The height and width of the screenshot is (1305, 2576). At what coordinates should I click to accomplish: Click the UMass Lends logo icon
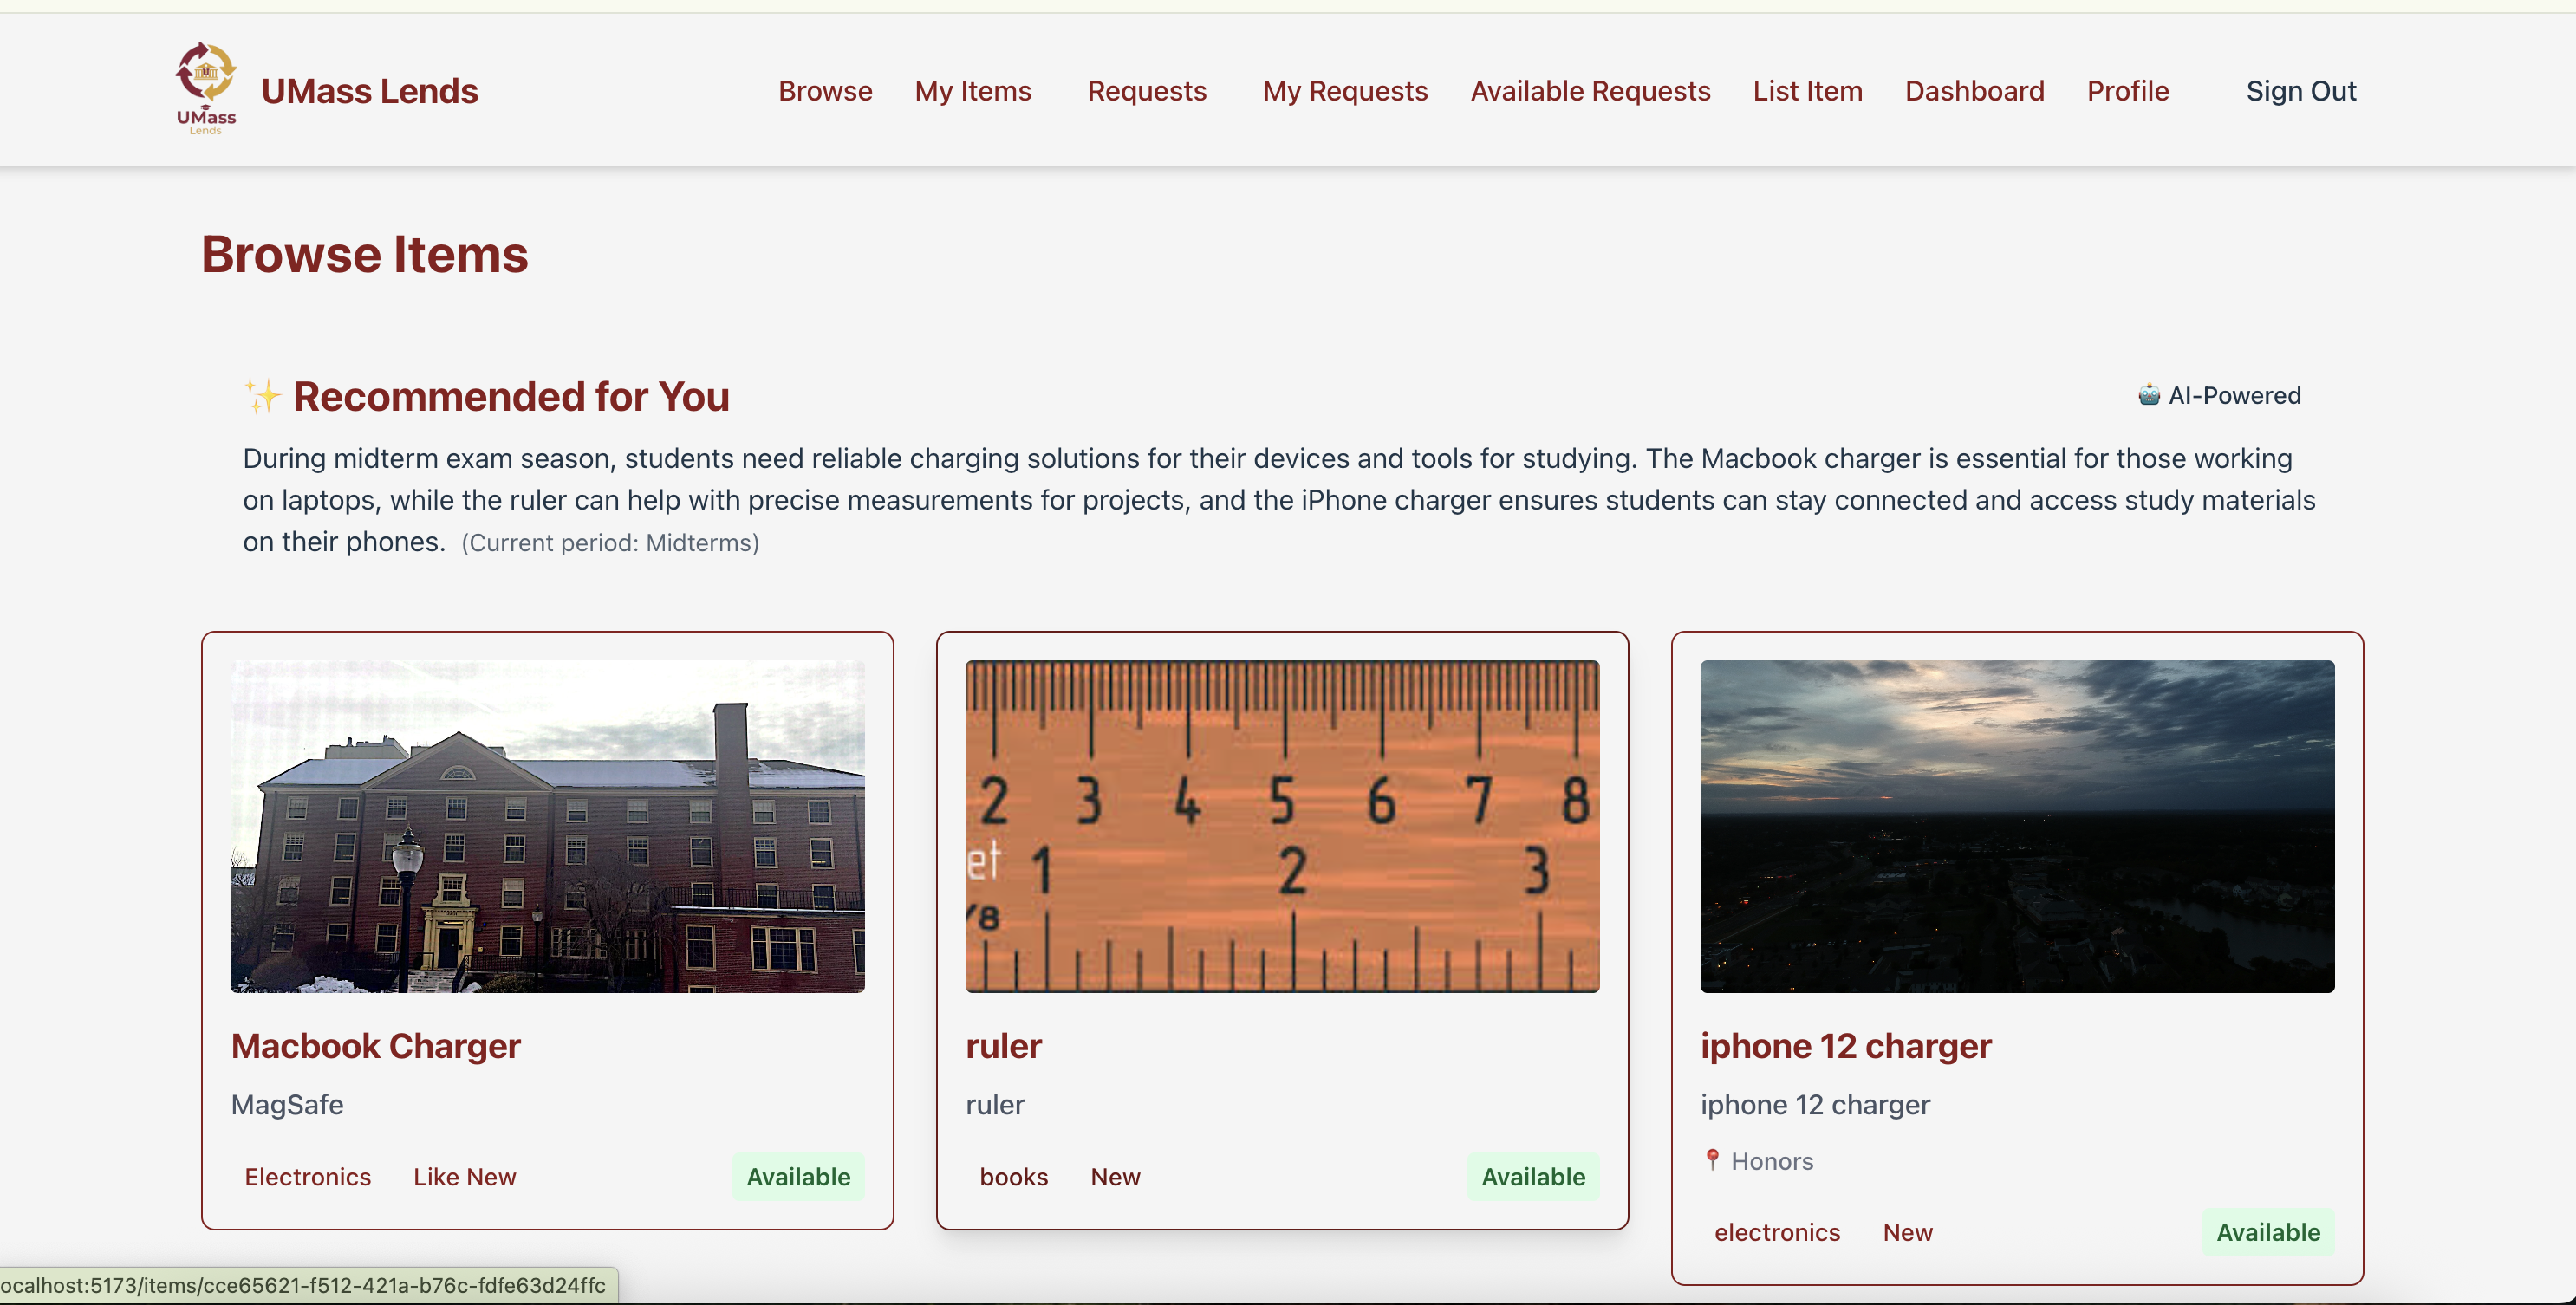pos(206,88)
